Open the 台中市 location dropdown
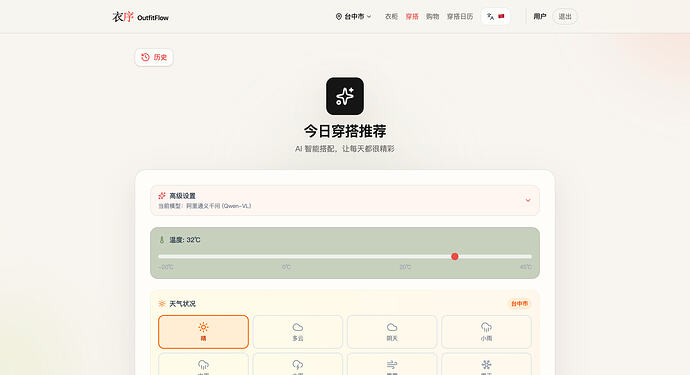This screenshot has width=690, height=375. pos(354,17)
